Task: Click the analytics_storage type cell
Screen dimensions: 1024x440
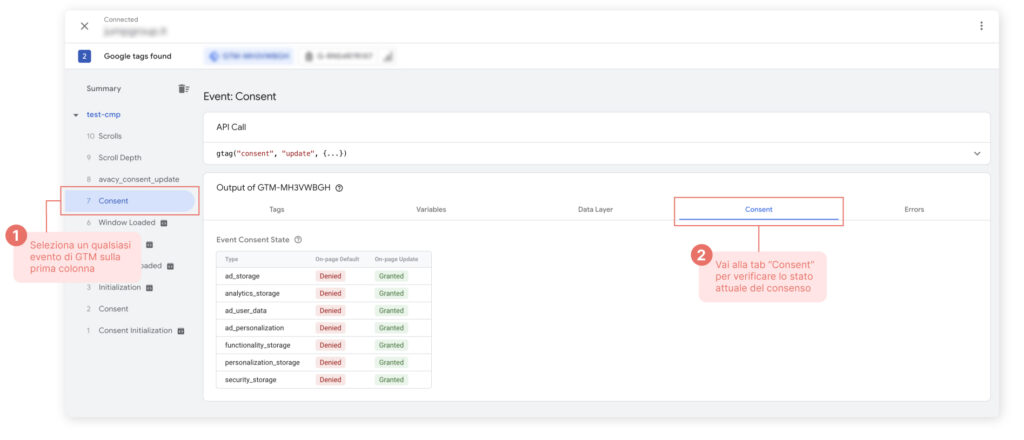Action: tap(252, 294)
